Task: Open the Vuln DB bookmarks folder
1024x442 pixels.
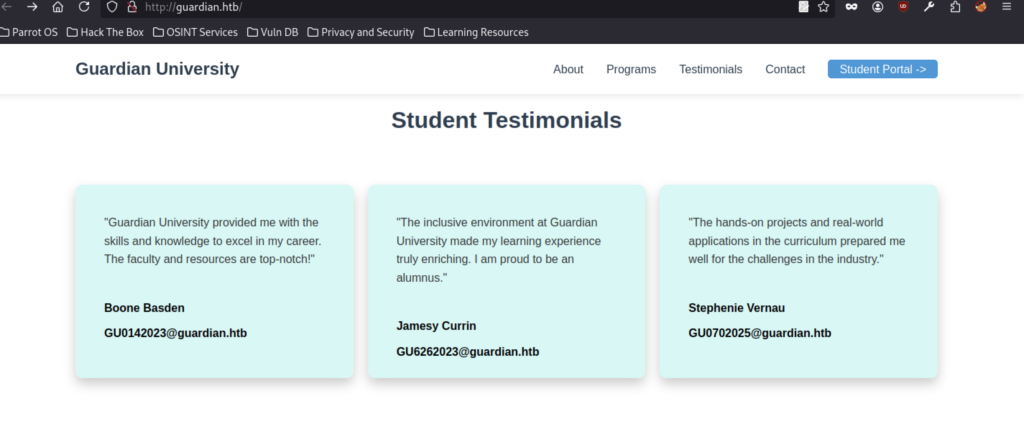Action: tap(272, 32)
